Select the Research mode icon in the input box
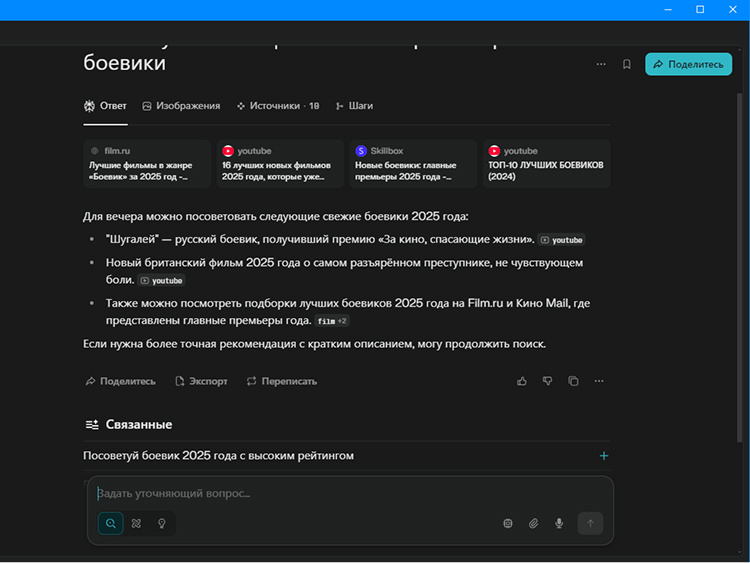Image resolution: width=750 pixels, height=563 pixels. pyautogui.click(x=136, y=523)
